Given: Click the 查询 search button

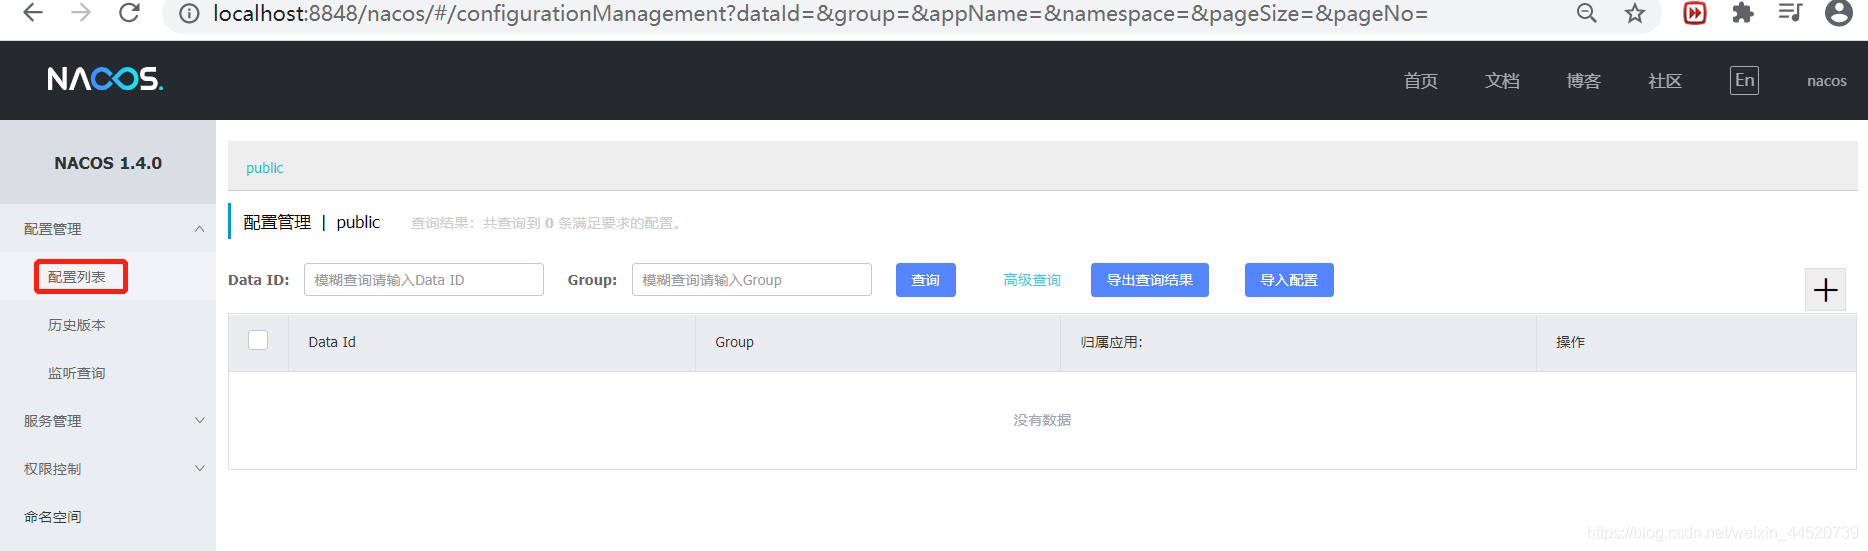Looking at the screenshot, I should coord(926,280).
